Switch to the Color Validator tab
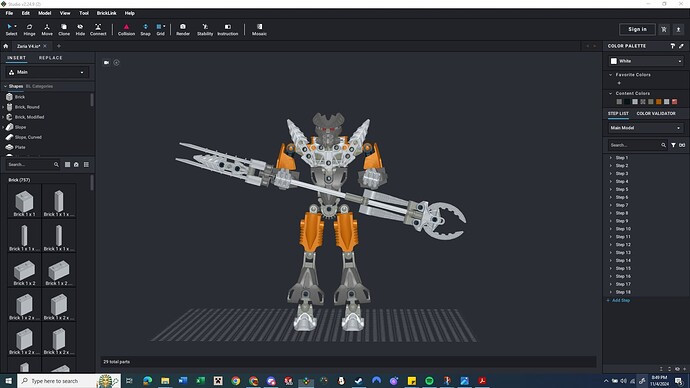The height and width of the screenshot is (388, 690). click(x=656, y=113)
